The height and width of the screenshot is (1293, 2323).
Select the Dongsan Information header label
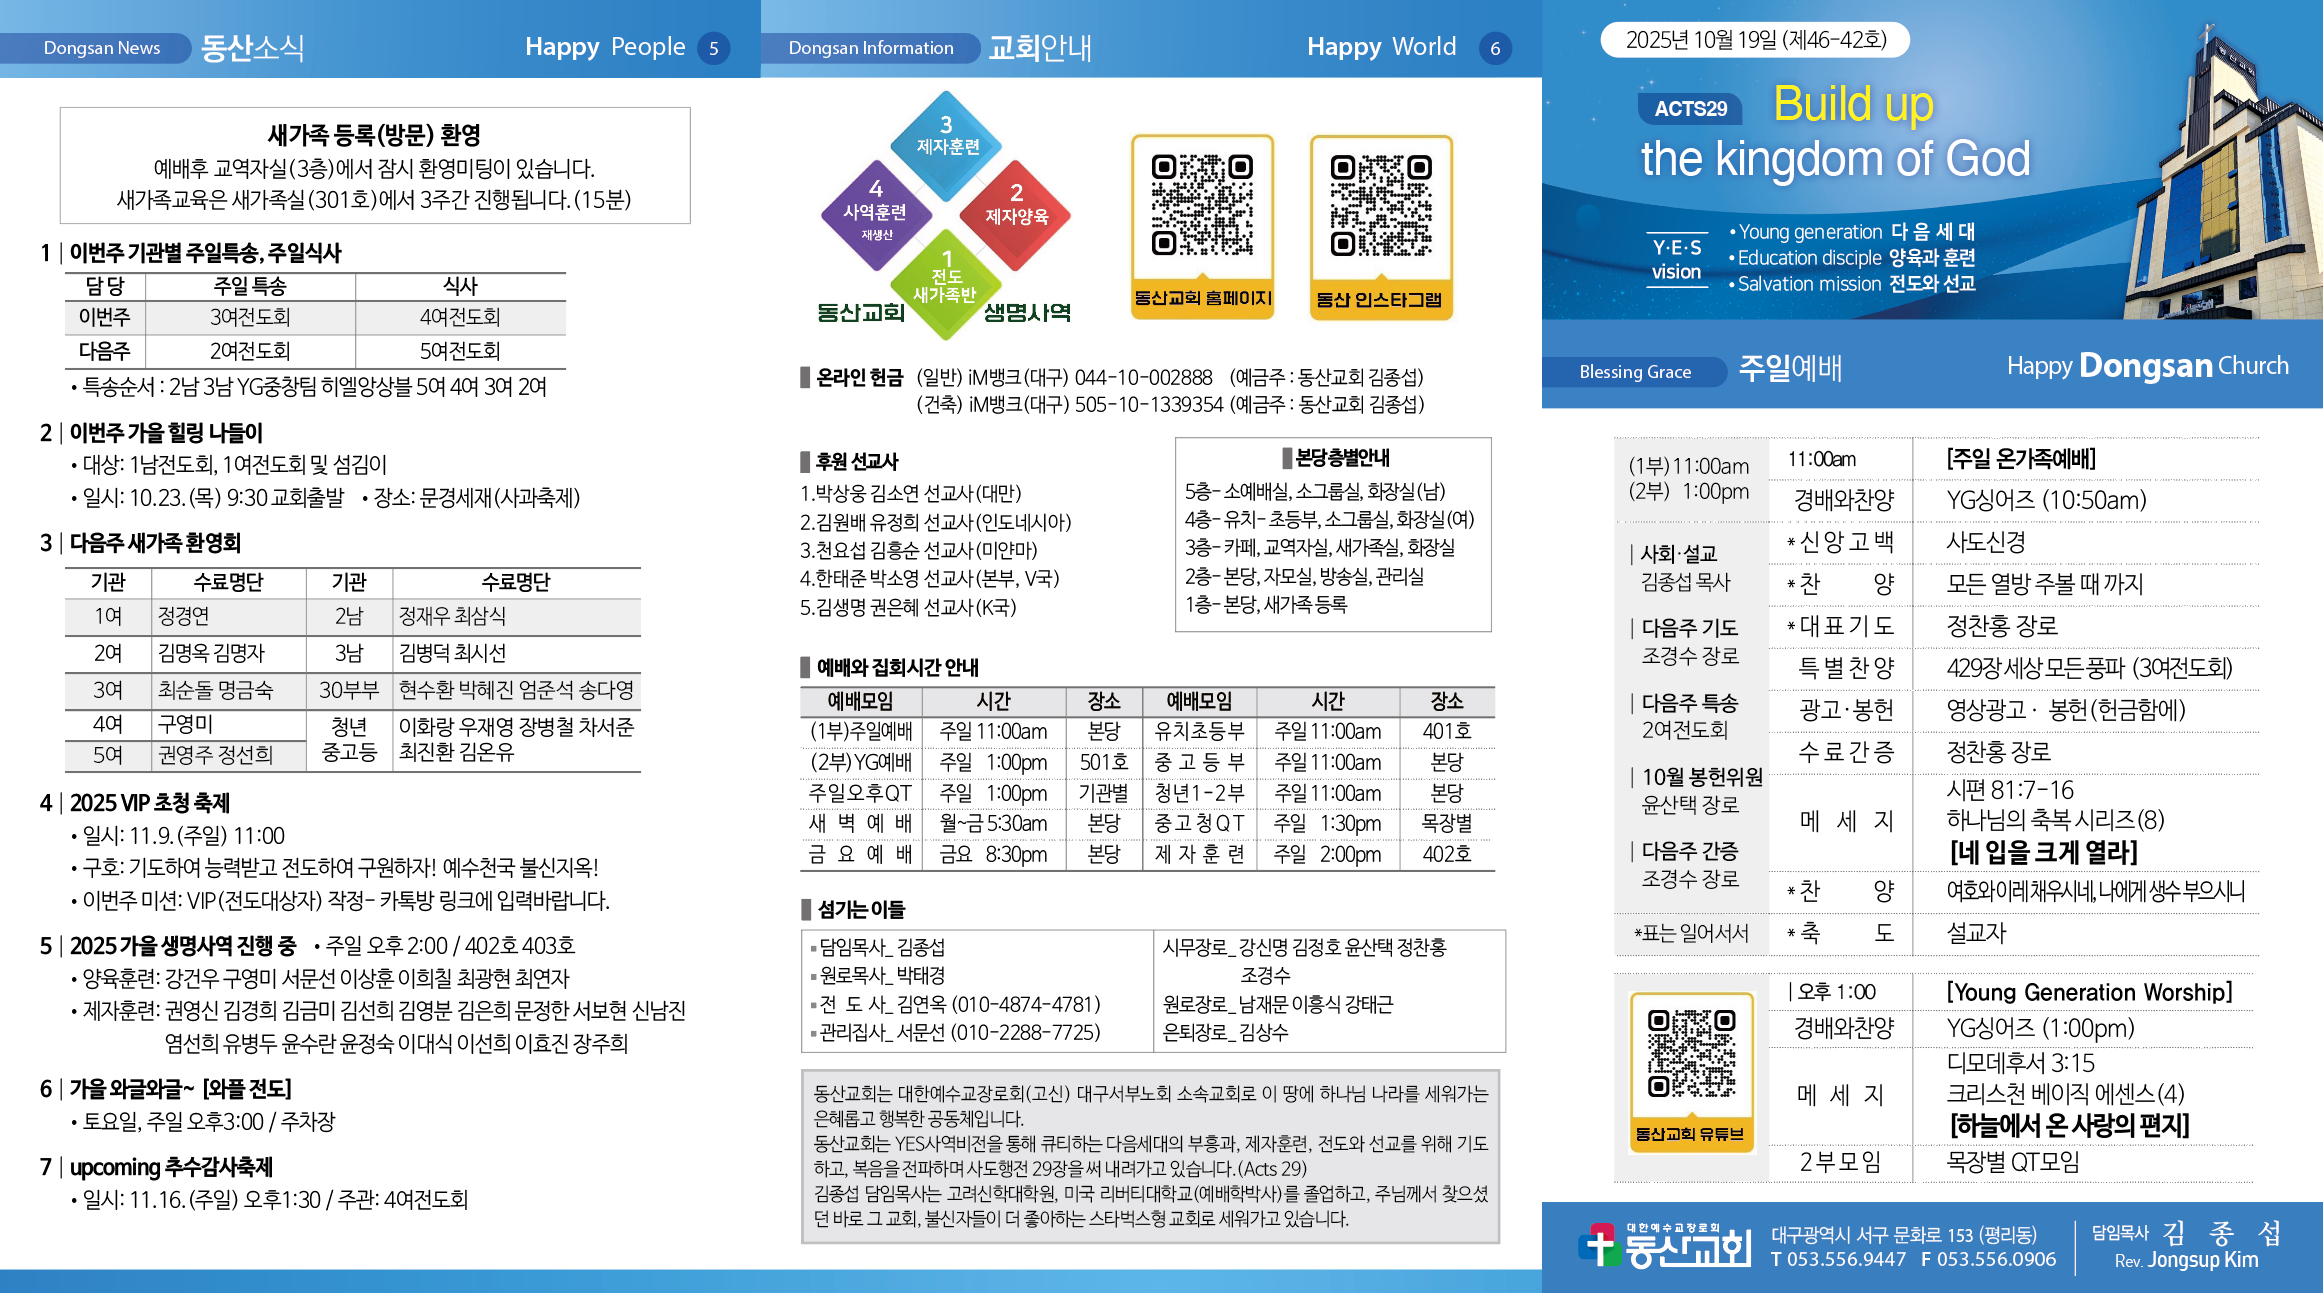[870, 48]
